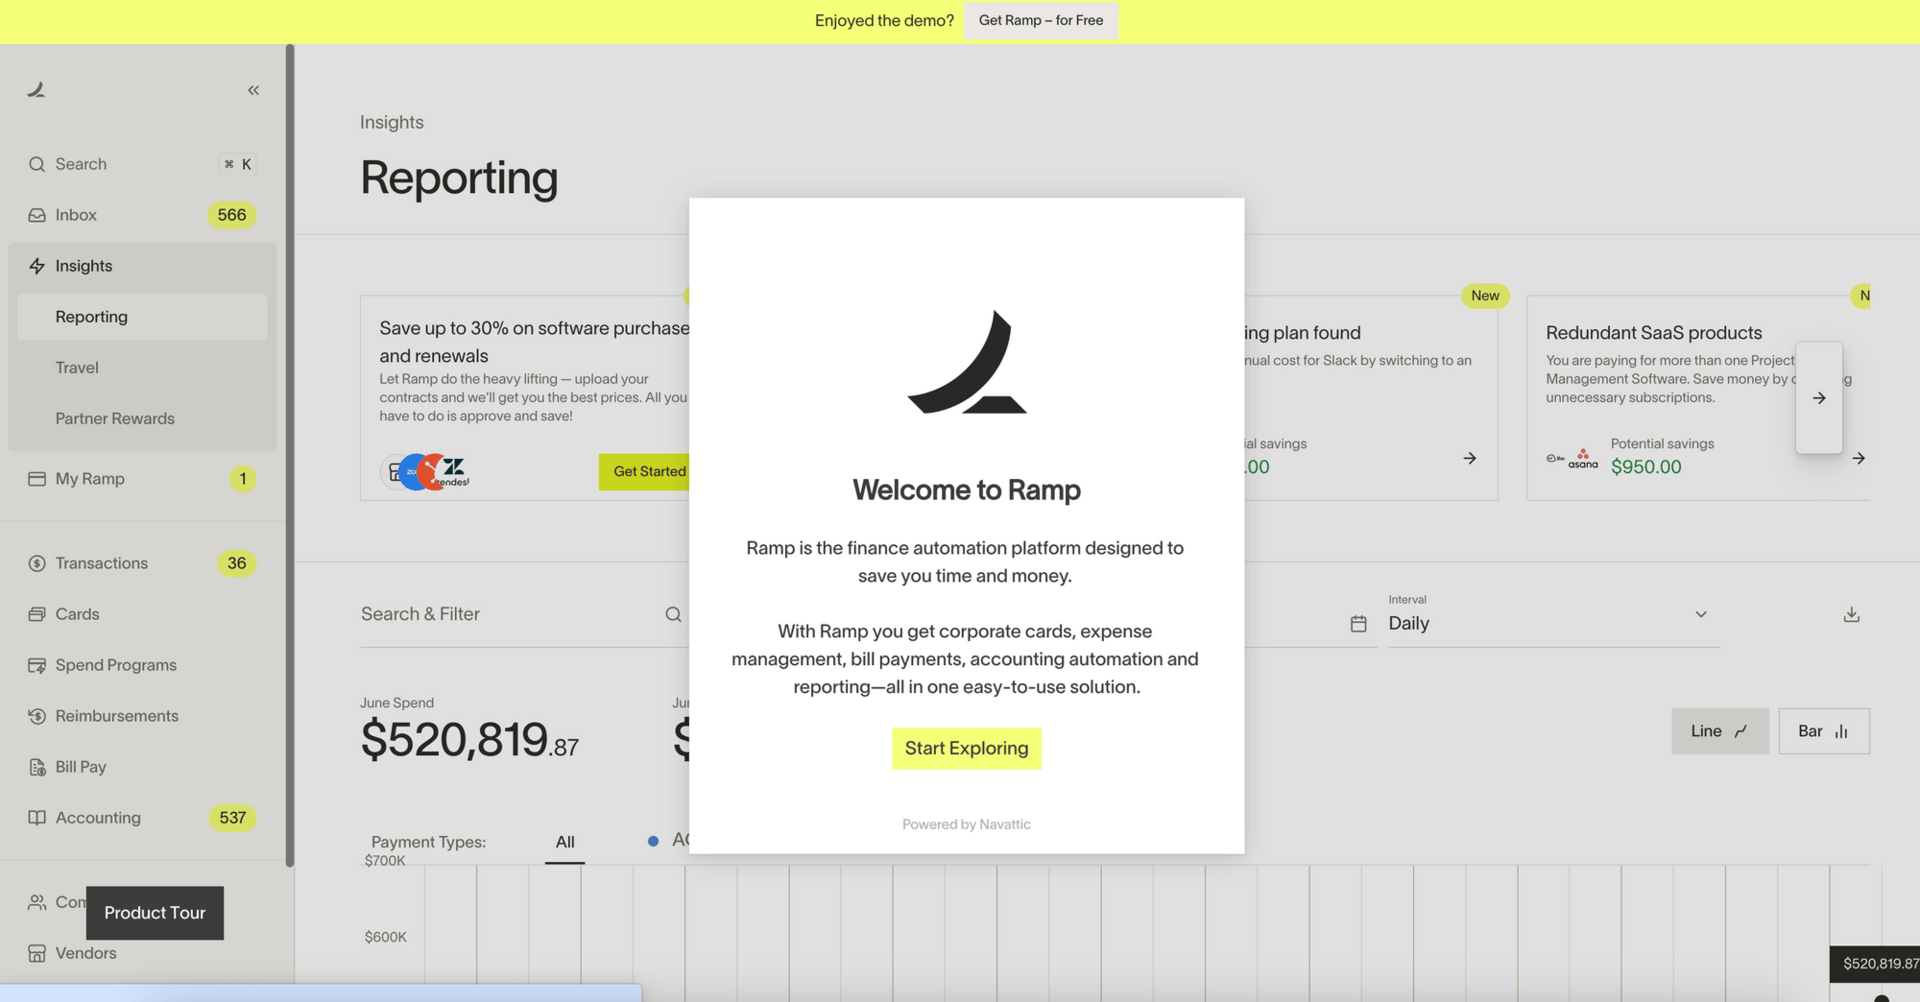Click the Accounting book icon

coord(37,818)
